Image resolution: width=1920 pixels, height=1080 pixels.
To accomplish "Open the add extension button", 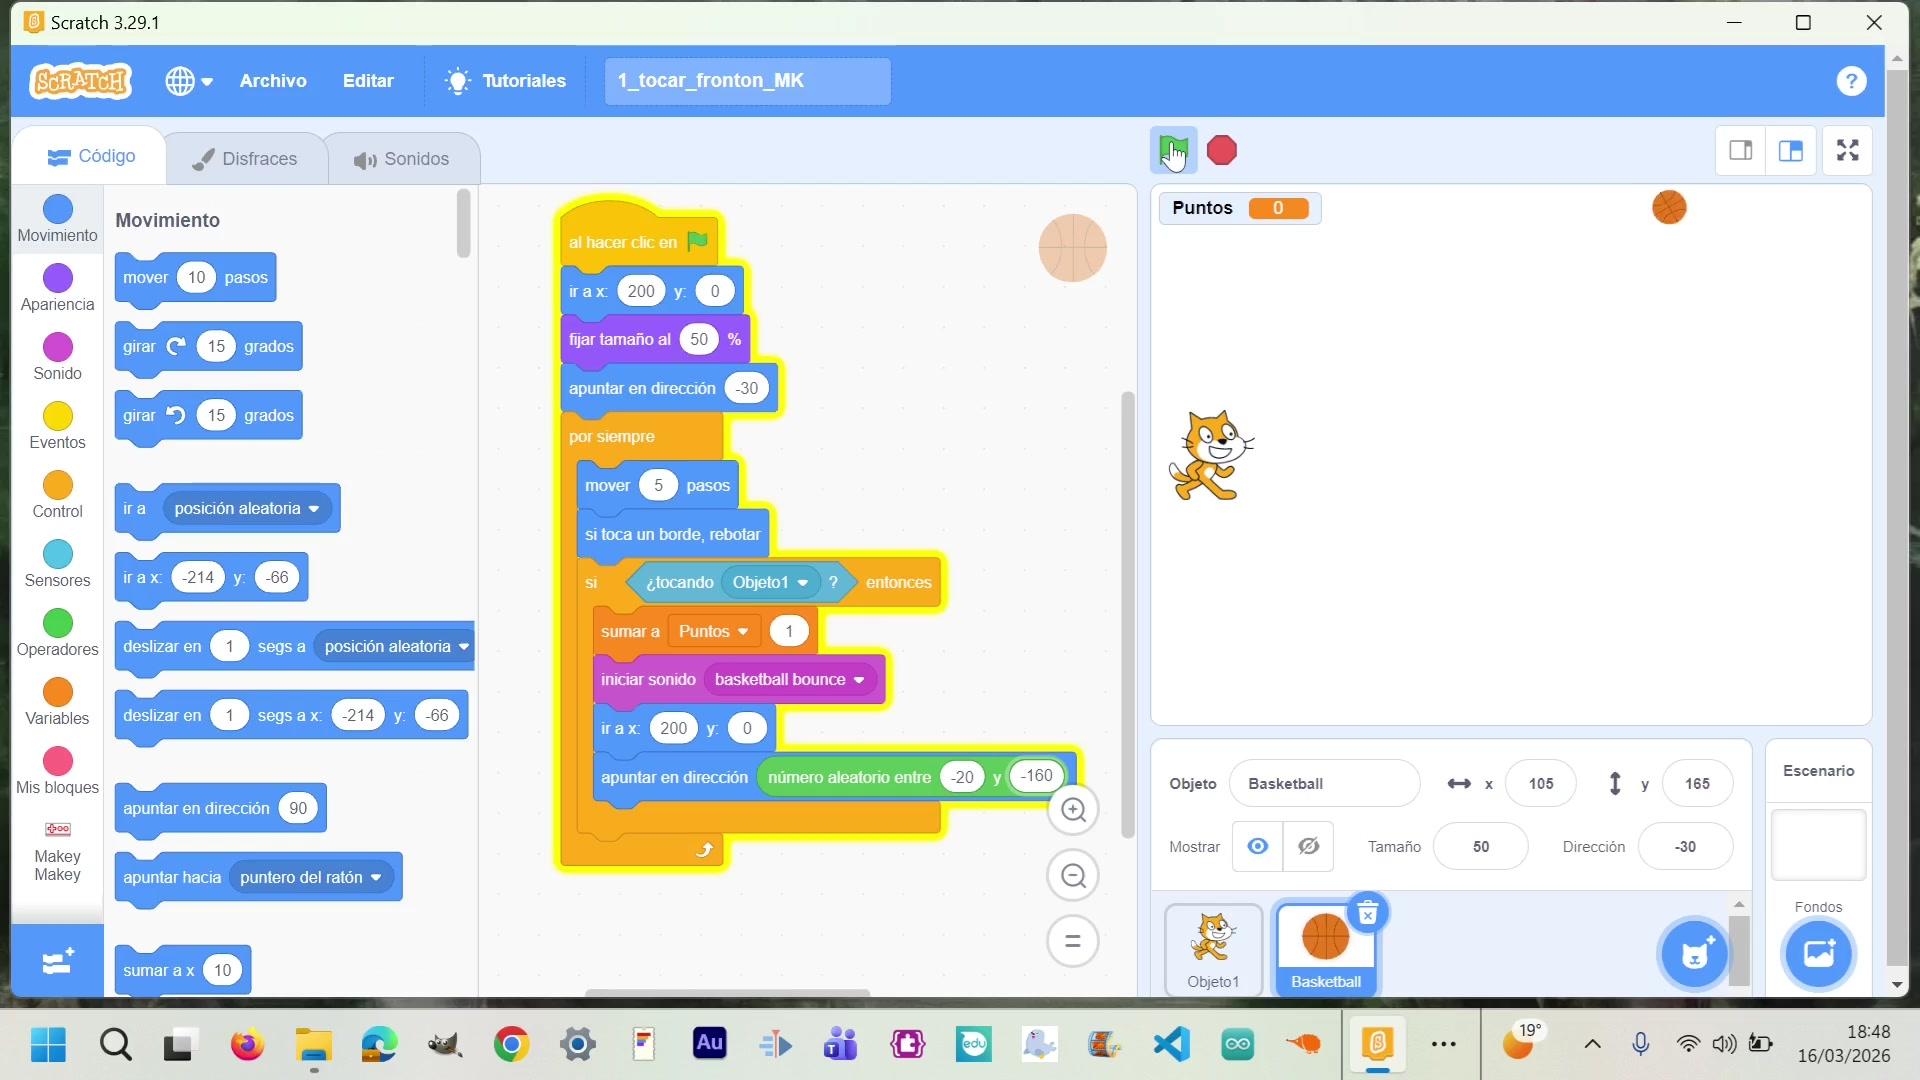I will [57, 962].
